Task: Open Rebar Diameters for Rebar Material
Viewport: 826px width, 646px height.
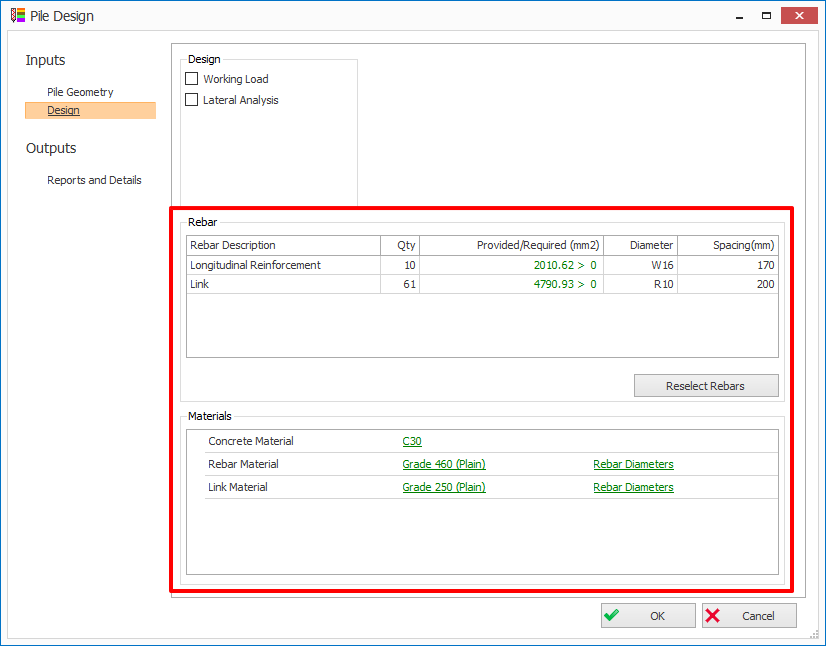Action: click(633, 464)
